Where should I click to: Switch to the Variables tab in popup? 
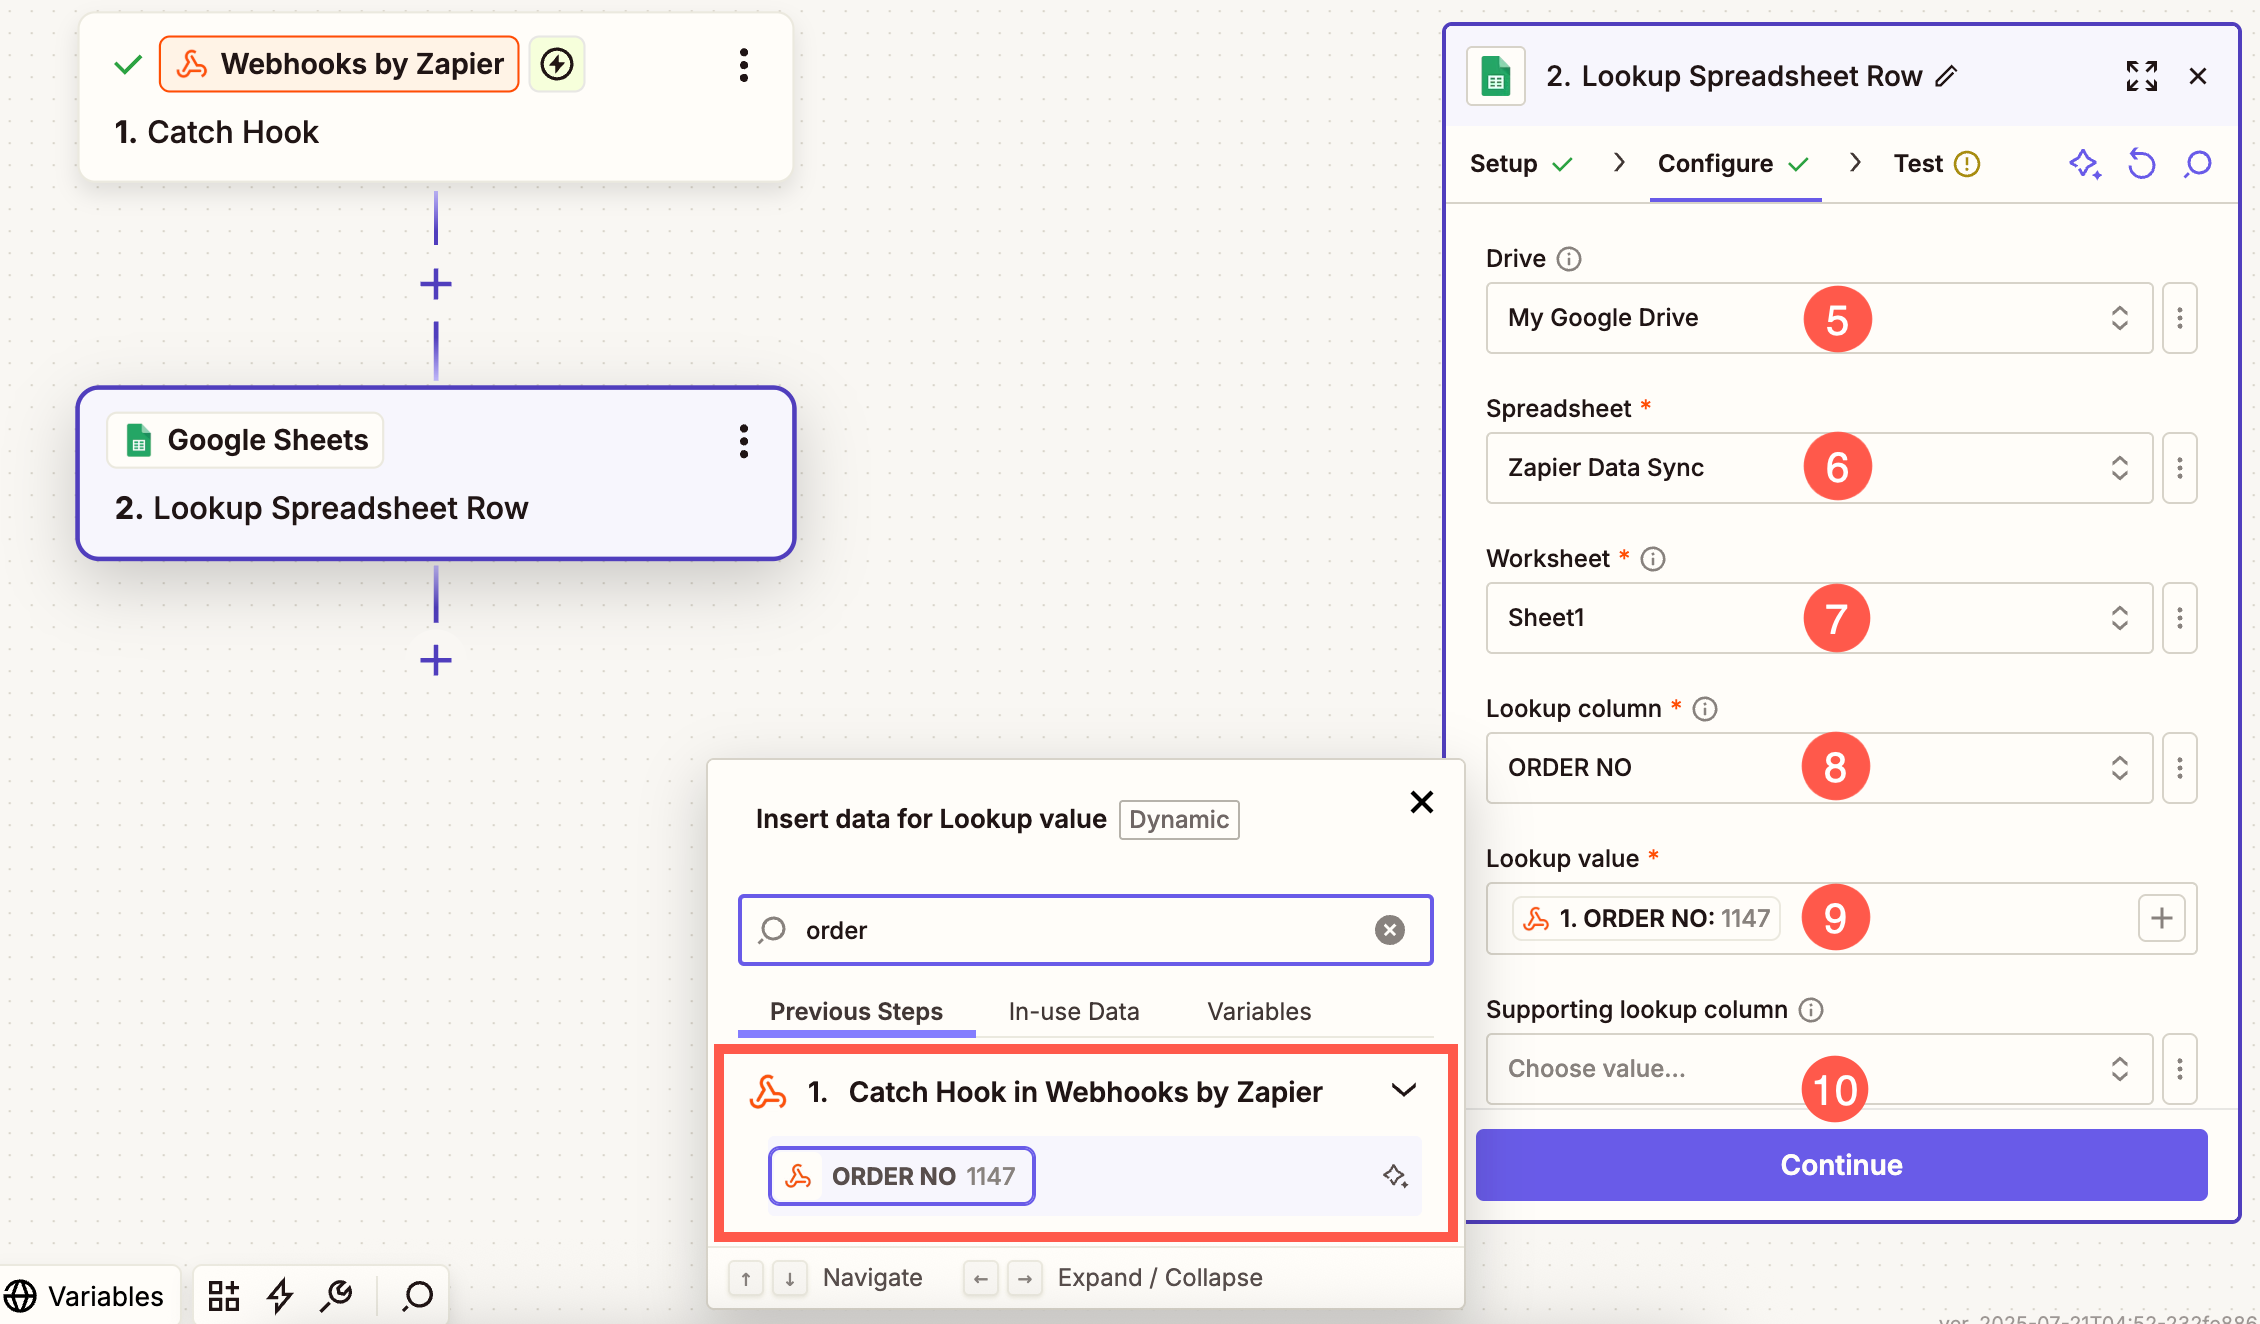(x=1259, y=1012)
